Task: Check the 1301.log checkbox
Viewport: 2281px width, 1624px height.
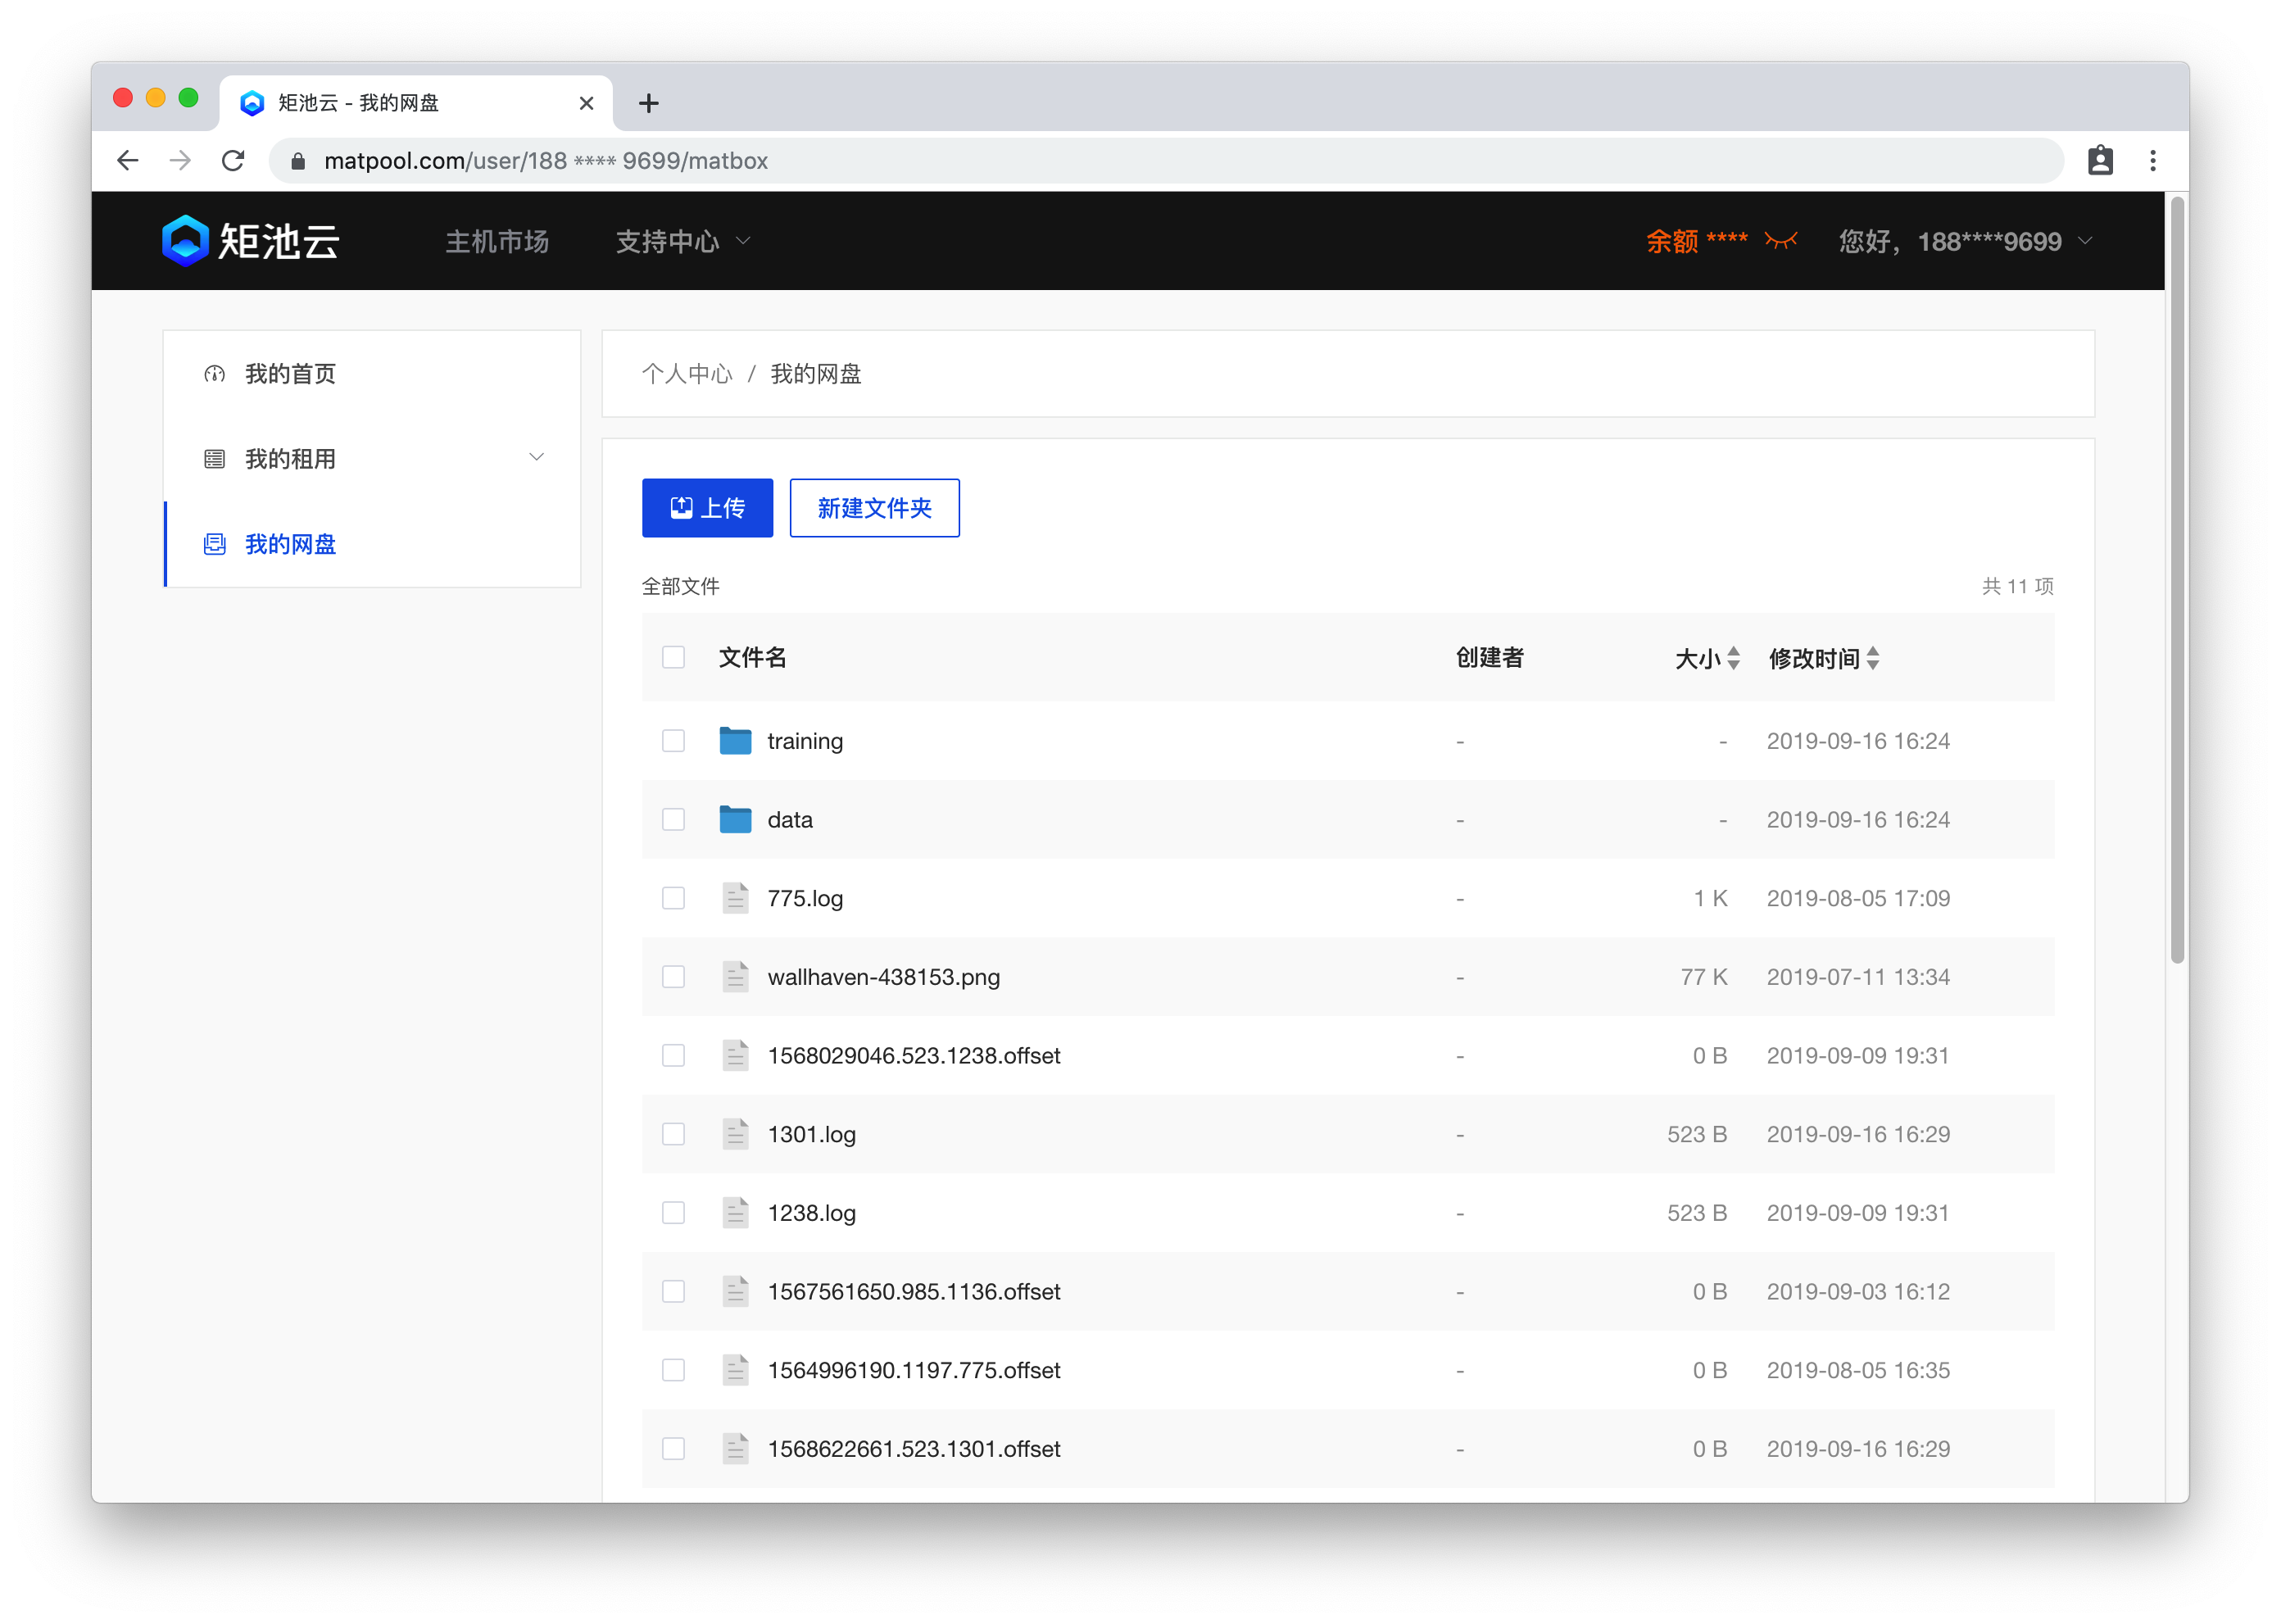Action: coord(673,1134)
